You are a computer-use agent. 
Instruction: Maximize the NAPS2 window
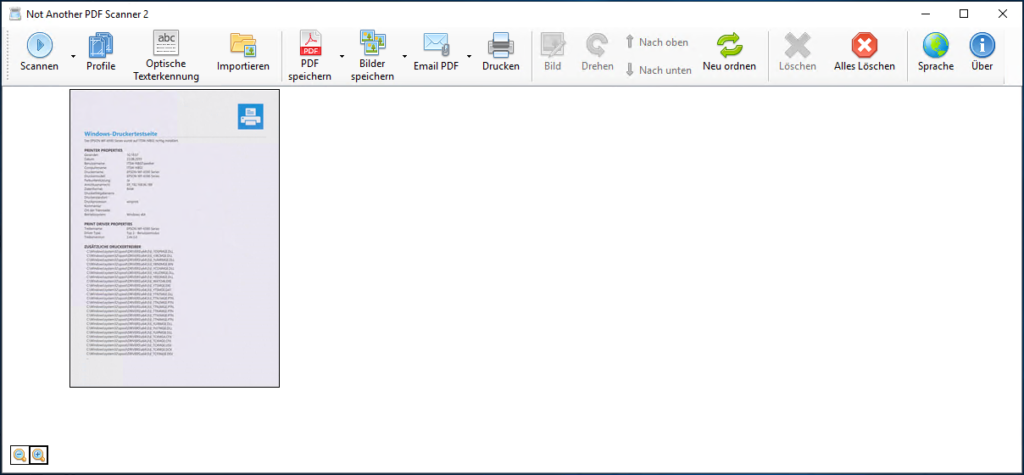963,13
